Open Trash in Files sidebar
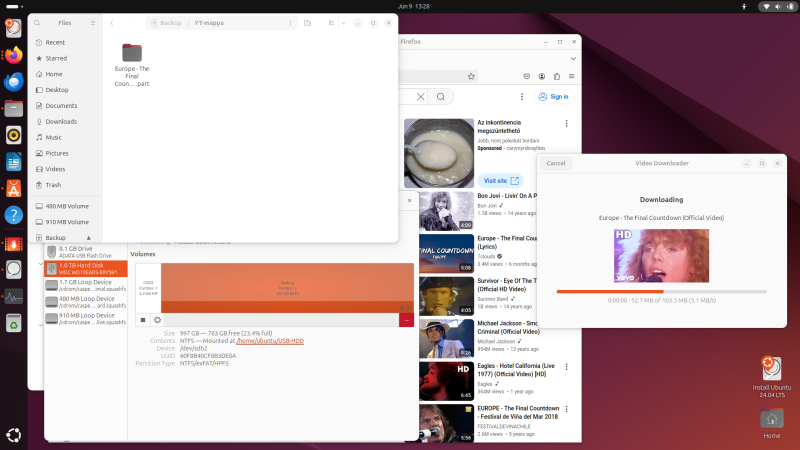 (65, 185)
